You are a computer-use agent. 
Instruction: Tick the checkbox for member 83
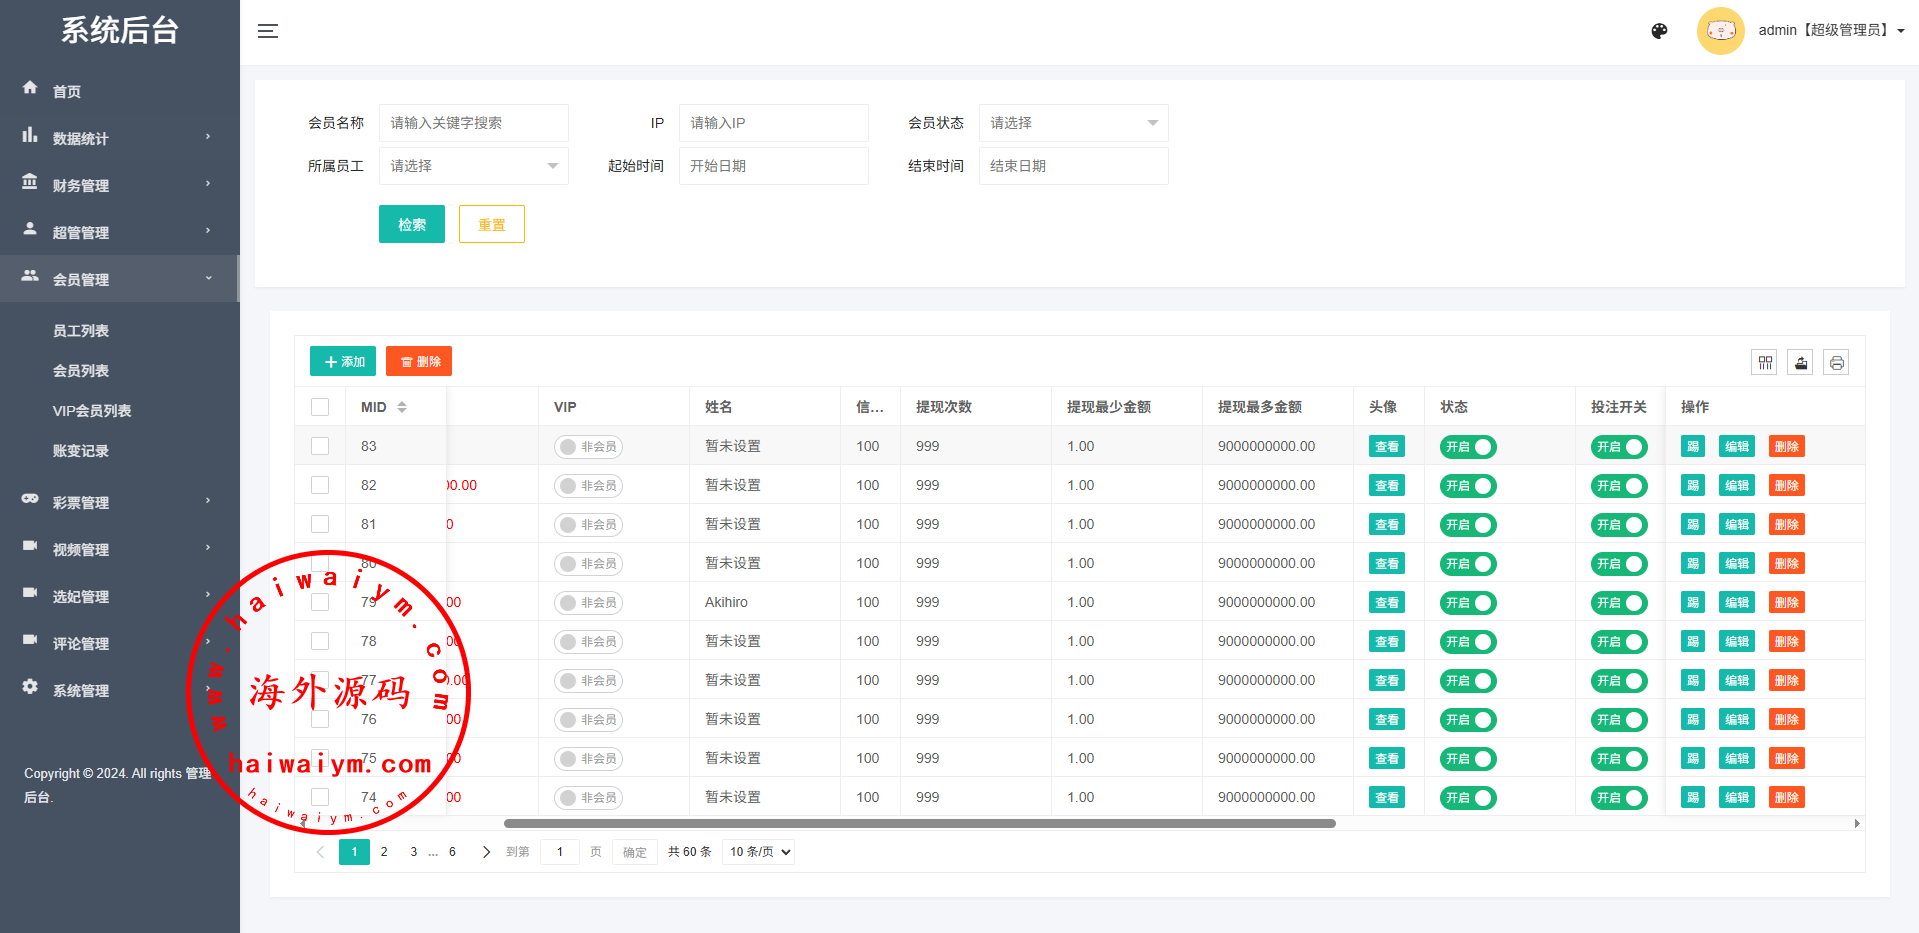(320, 446)
